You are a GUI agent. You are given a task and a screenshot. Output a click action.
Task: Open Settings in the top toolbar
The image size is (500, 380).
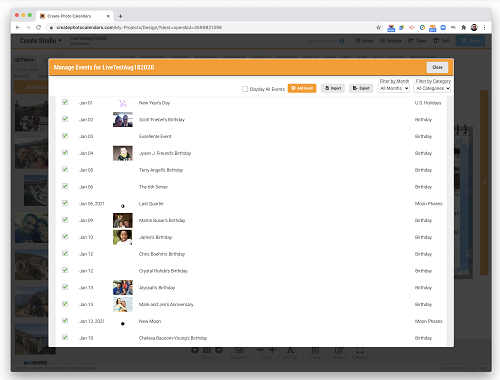pos(391,41)
